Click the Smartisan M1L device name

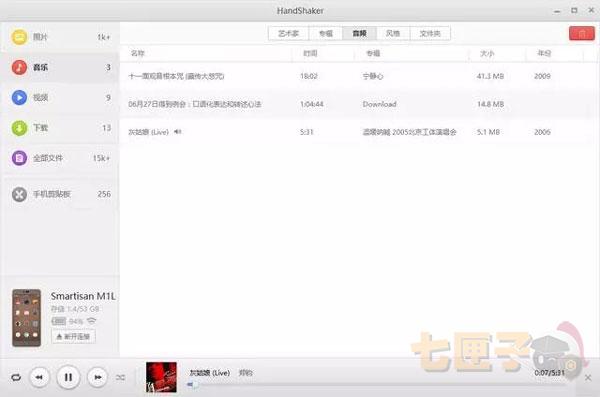tap(83, 296)
